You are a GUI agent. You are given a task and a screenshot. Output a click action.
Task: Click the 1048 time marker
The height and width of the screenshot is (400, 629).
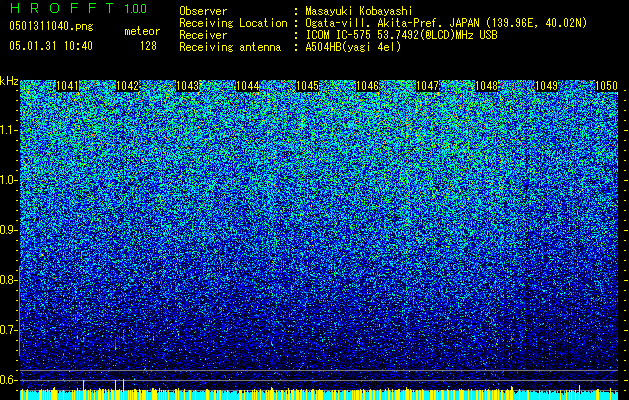487,86
